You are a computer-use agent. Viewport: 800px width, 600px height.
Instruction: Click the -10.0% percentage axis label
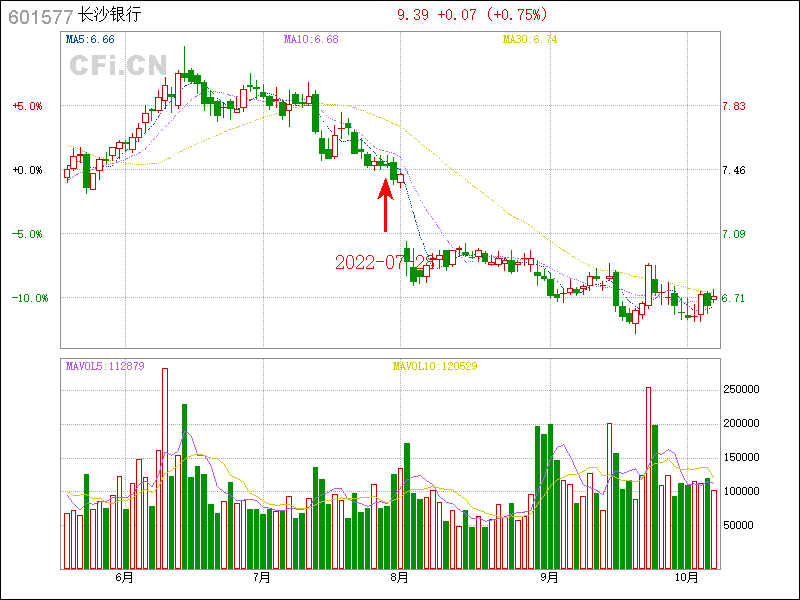(x=26, y=298)
